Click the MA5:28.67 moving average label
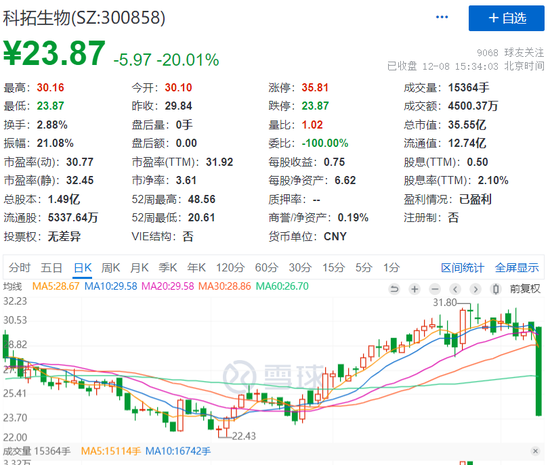This screenshot has width=550, height=465. [x=56, y=286]
